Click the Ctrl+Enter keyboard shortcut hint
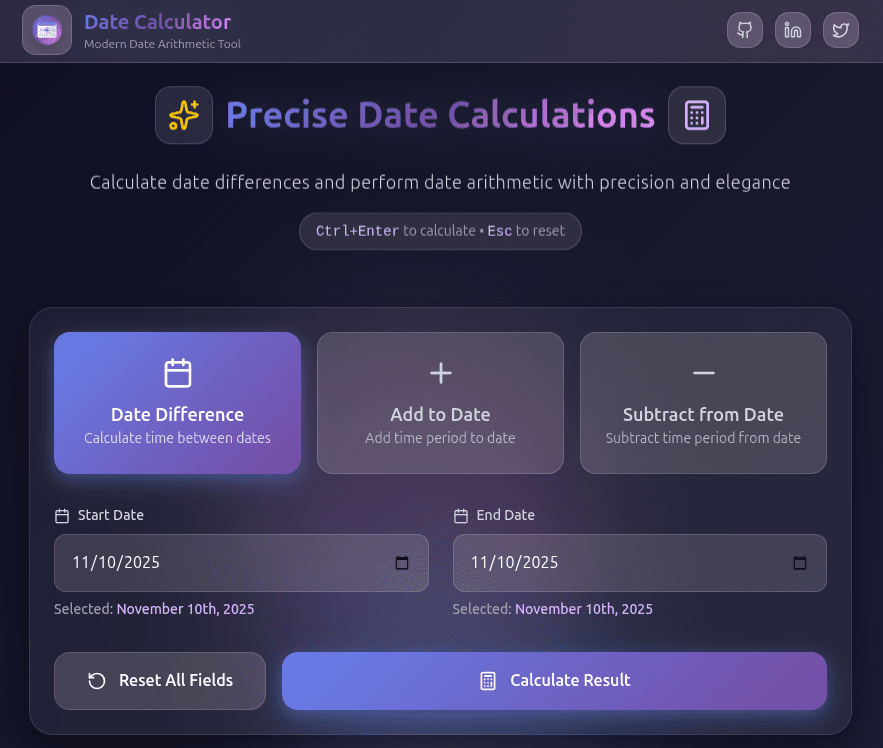This screenshot has height=748, width=883. click(358, 231)
